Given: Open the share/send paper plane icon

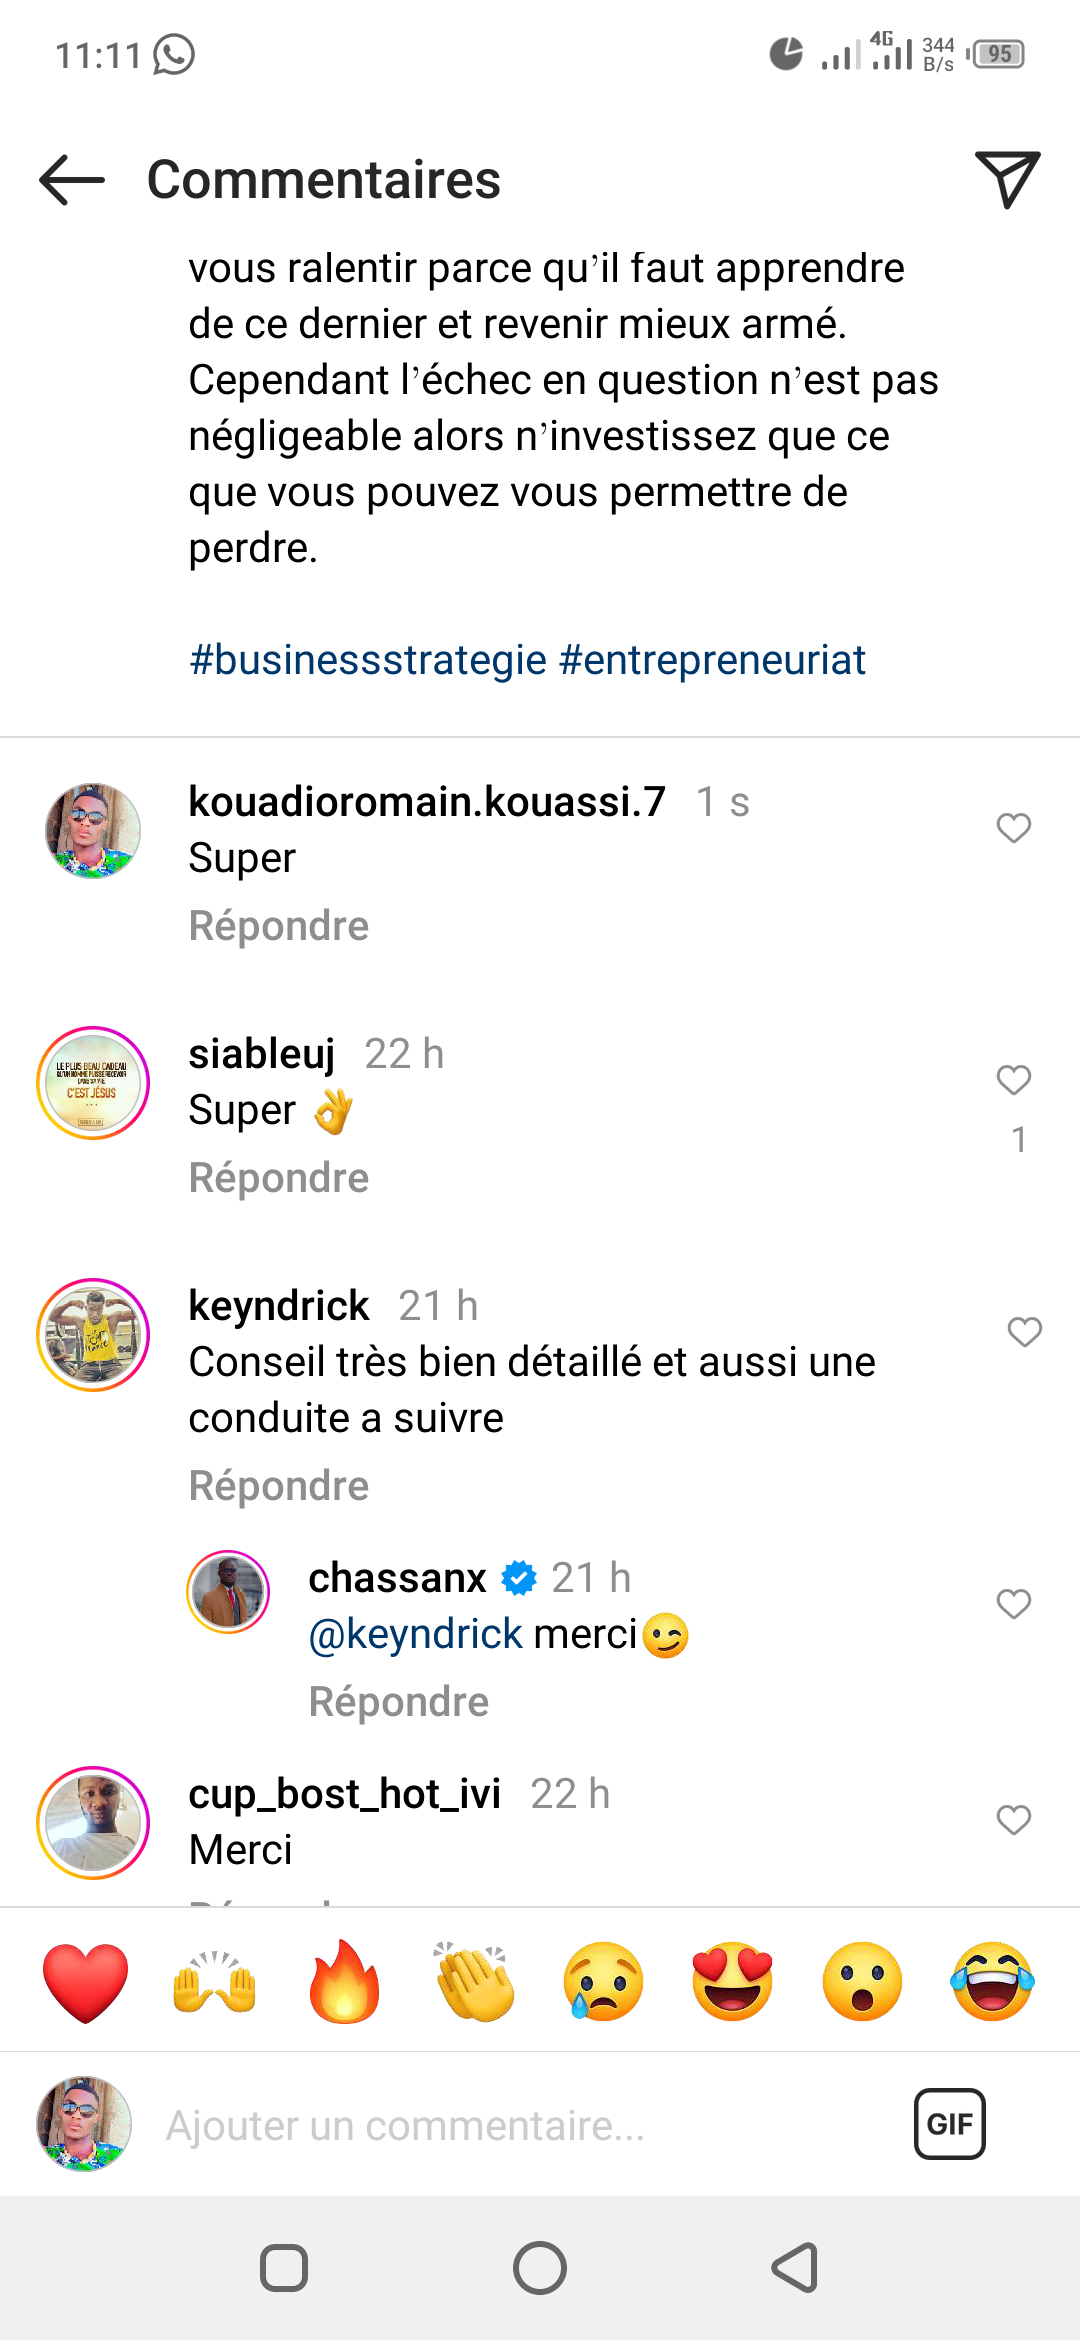Looking at the screenshot, I should click(1007, 180).
